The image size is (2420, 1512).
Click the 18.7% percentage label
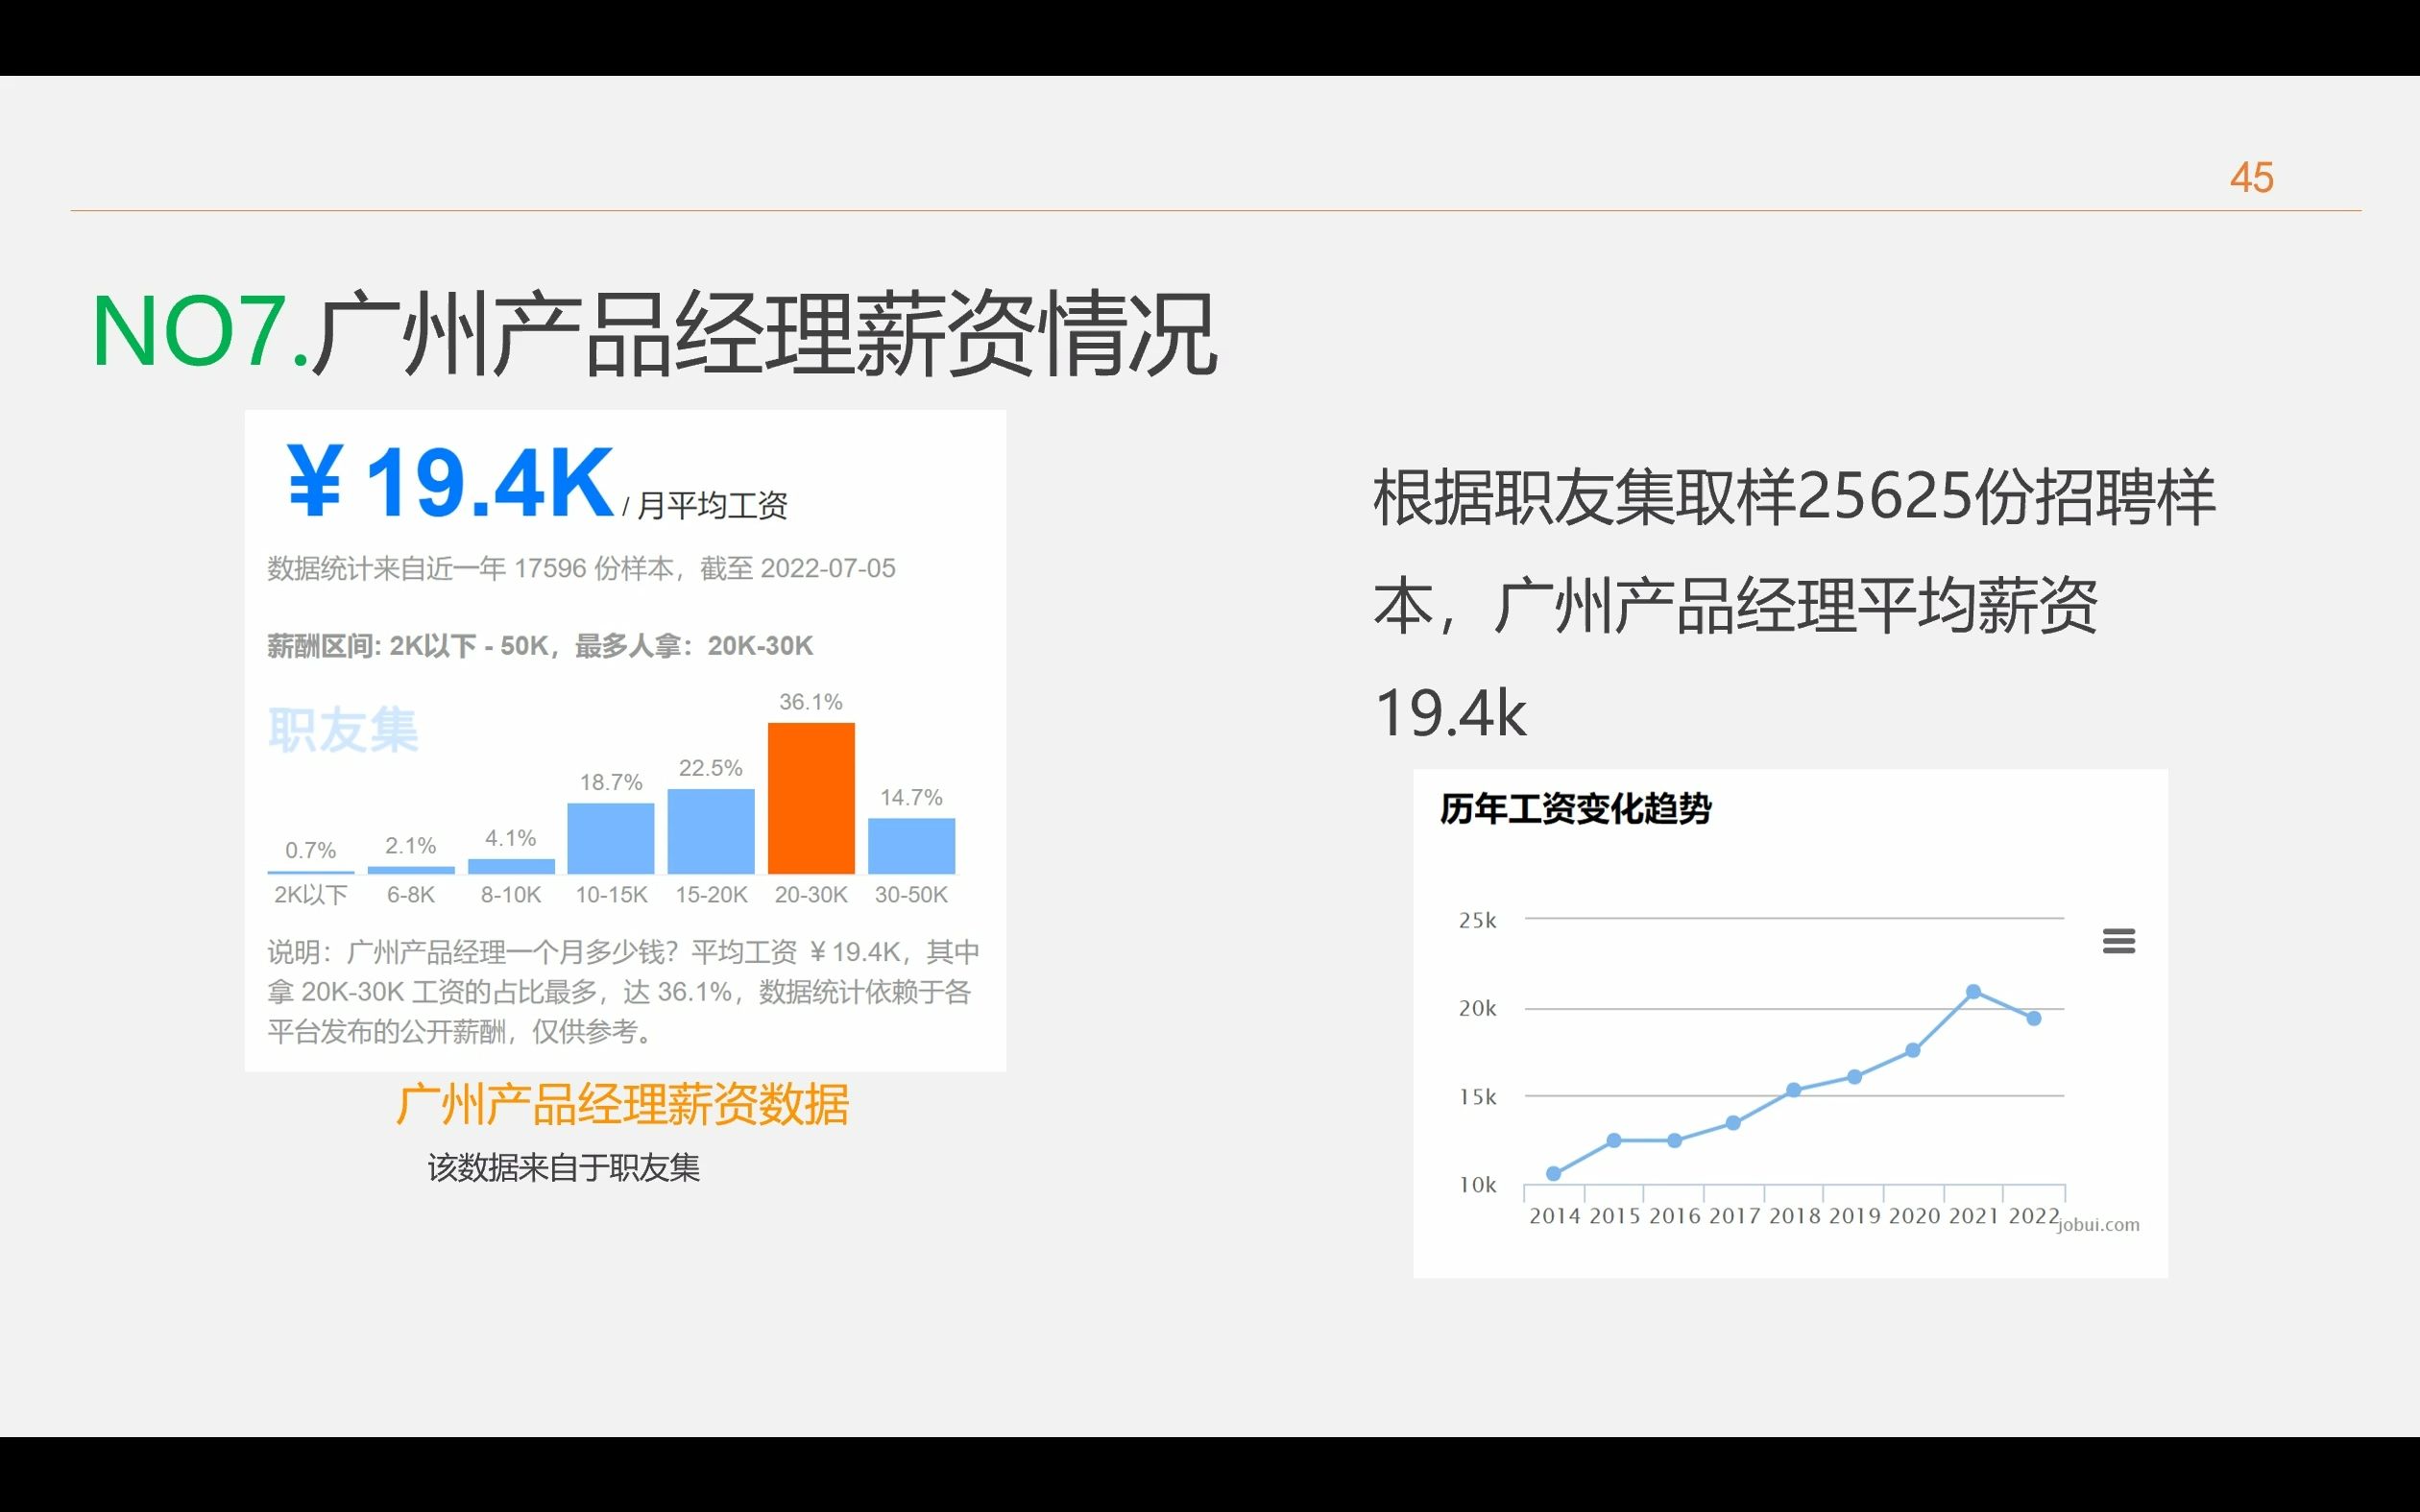[x=611, y=782]
